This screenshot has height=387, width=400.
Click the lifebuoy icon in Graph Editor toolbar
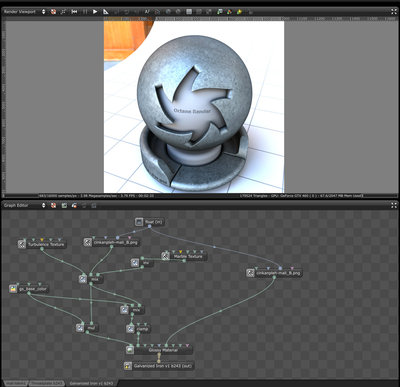click(53, 205)
